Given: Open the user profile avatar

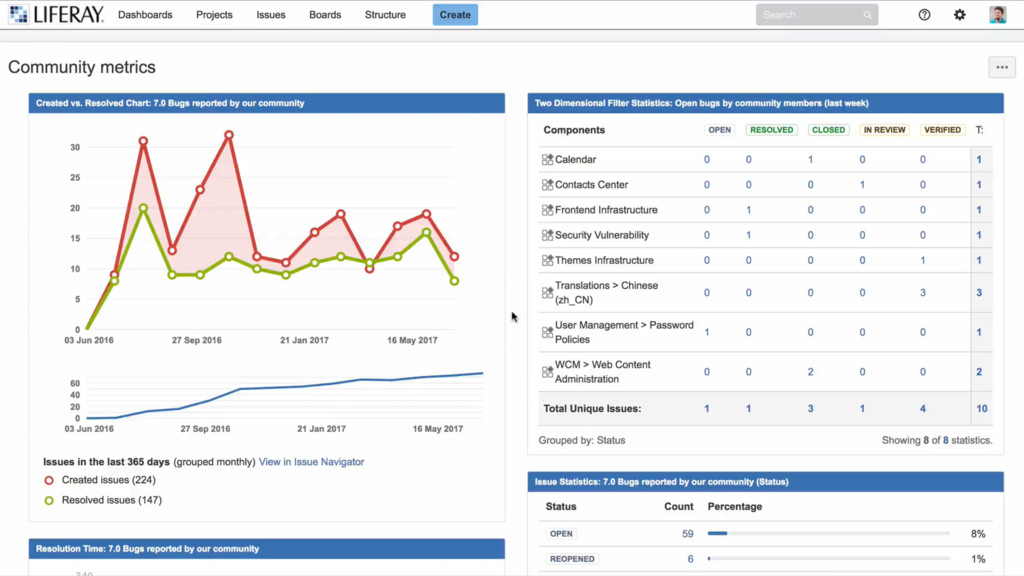Looking at the screenshot, I should tap(997, 15).
